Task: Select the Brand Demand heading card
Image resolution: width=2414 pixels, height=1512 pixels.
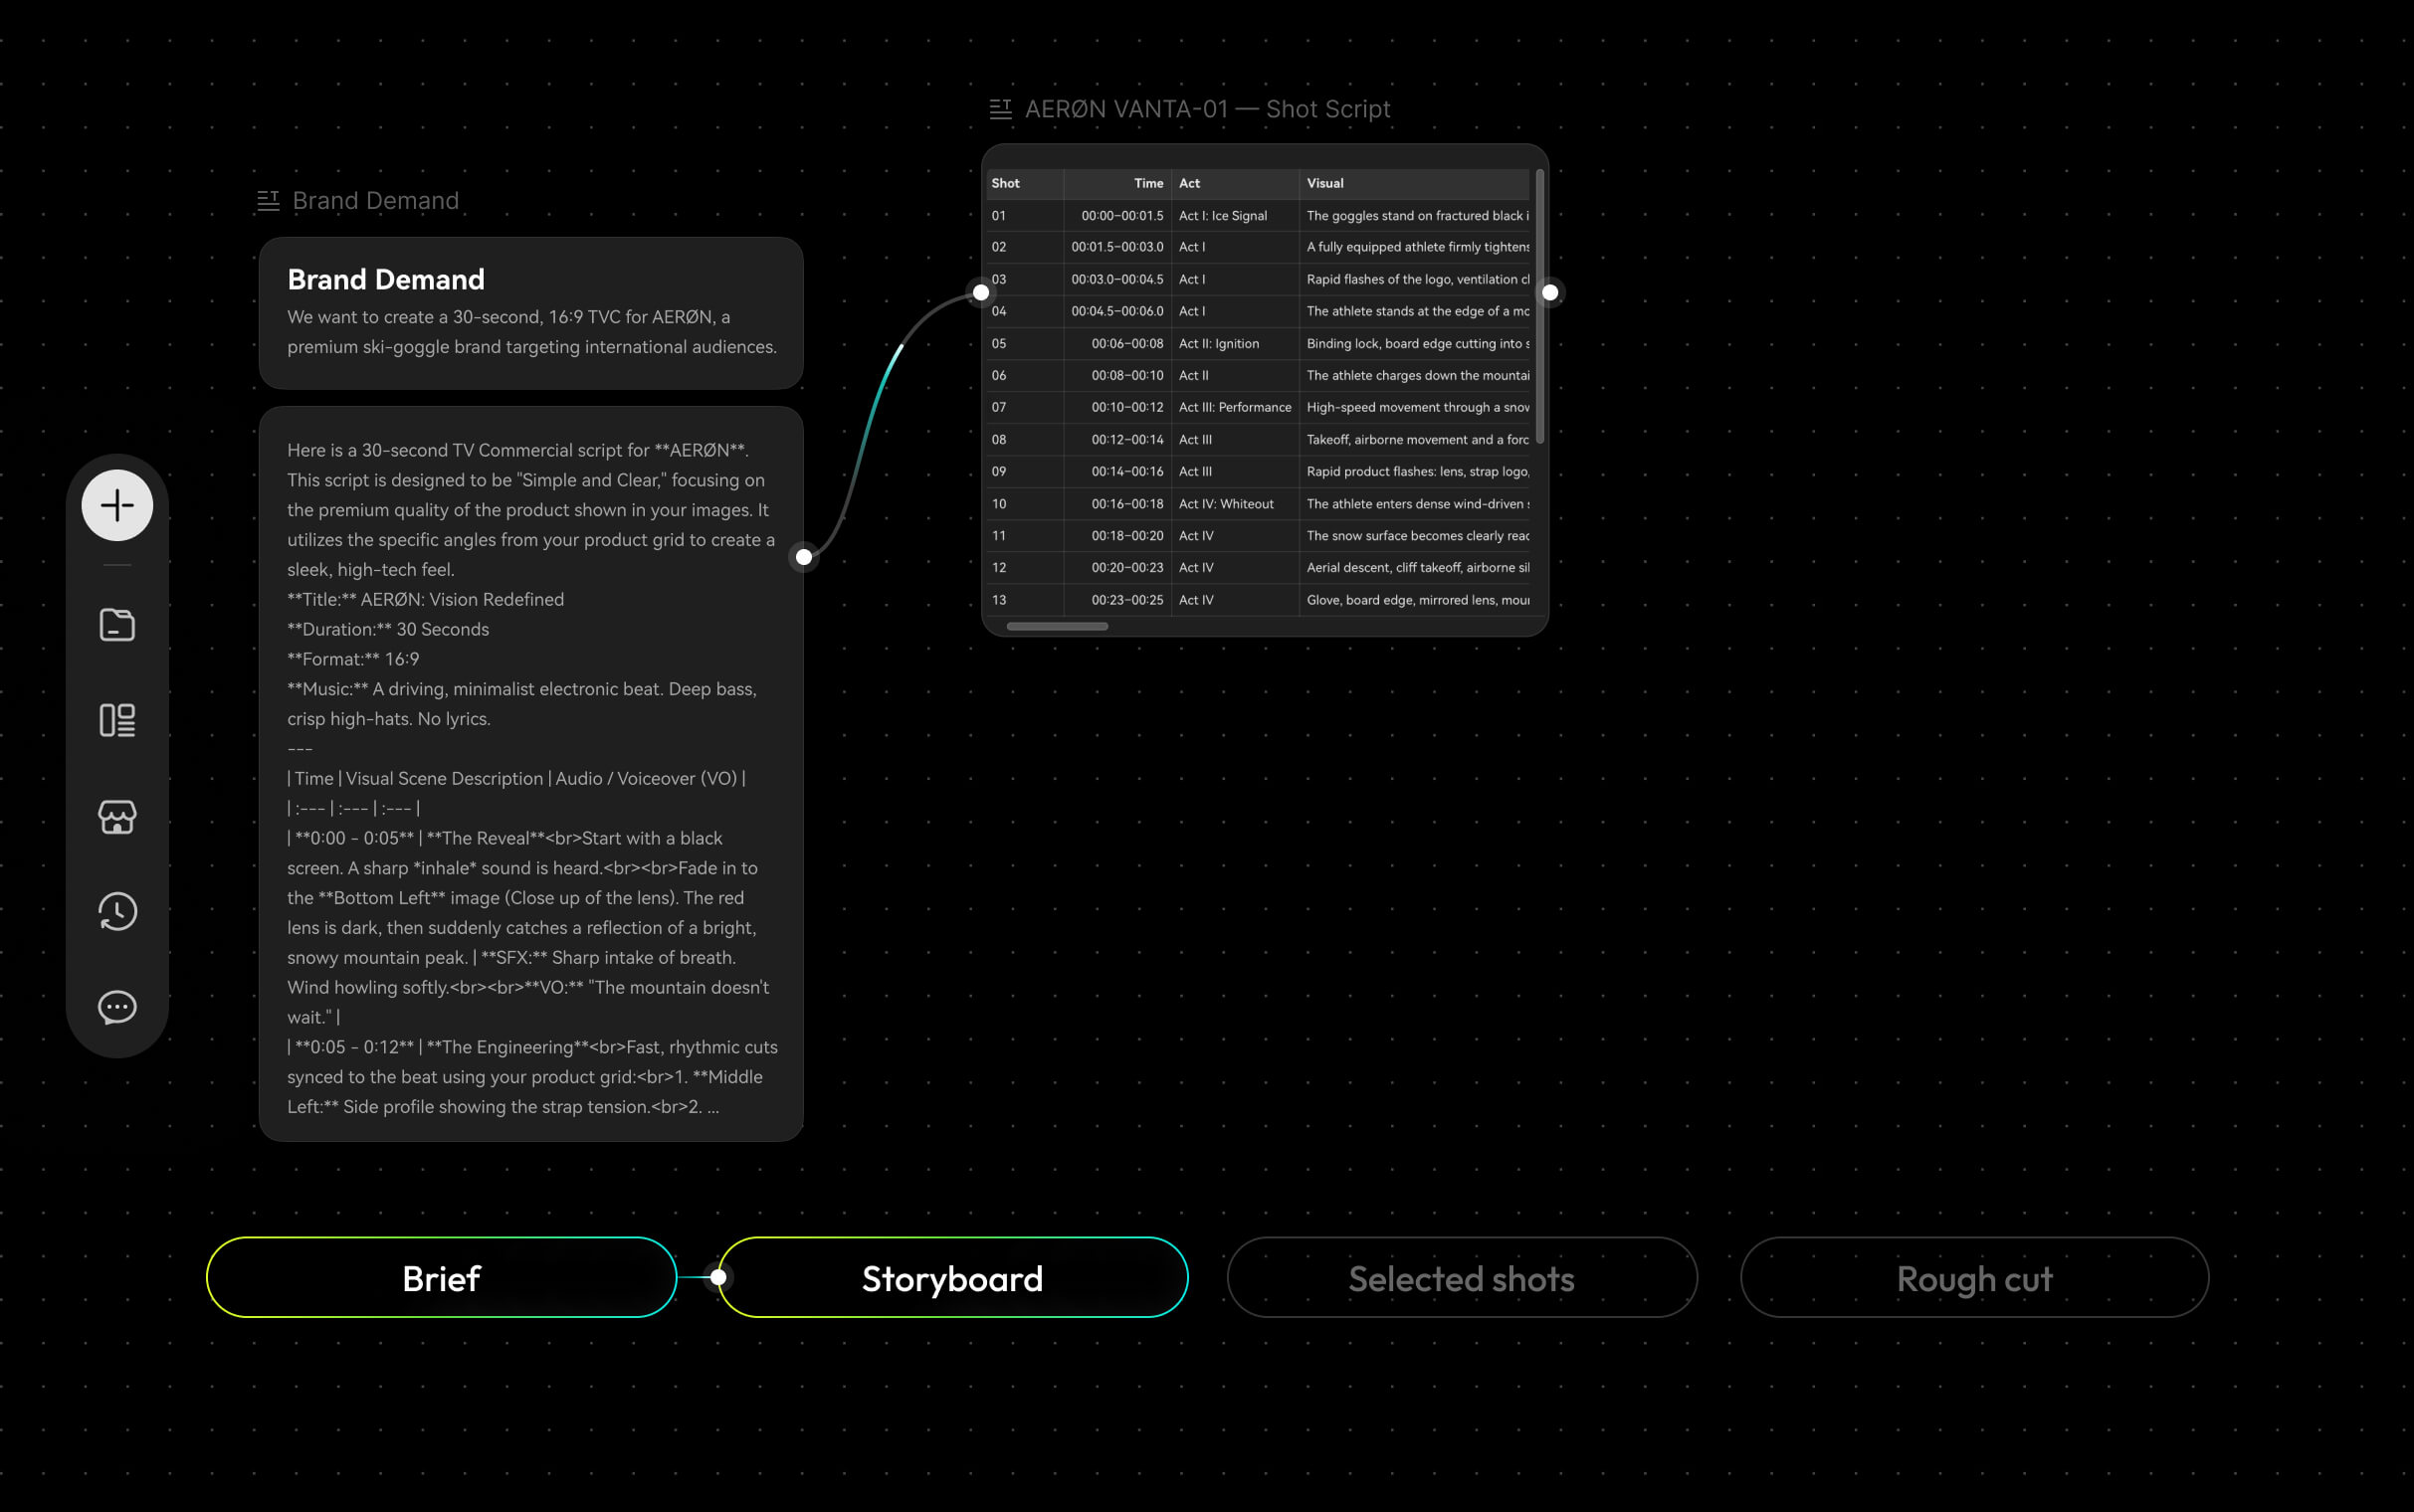Action: point(531,313)
